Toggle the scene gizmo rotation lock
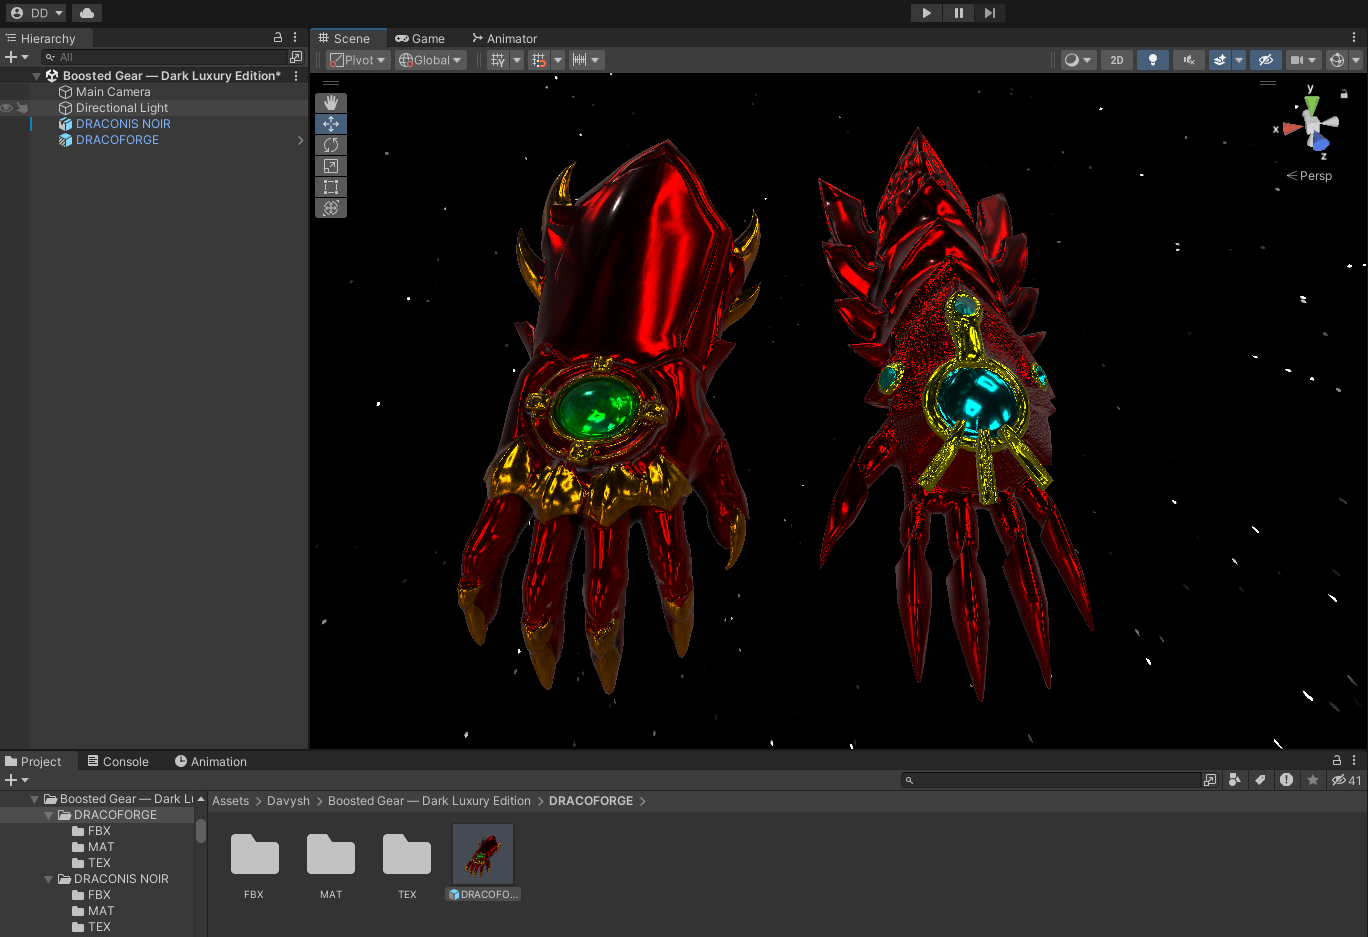1368x937 pixels. pos(1344,94)
